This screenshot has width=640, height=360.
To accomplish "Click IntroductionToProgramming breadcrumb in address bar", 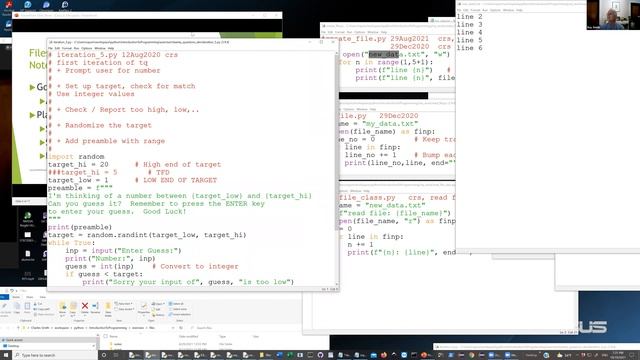I will click(x=108, y=328).
